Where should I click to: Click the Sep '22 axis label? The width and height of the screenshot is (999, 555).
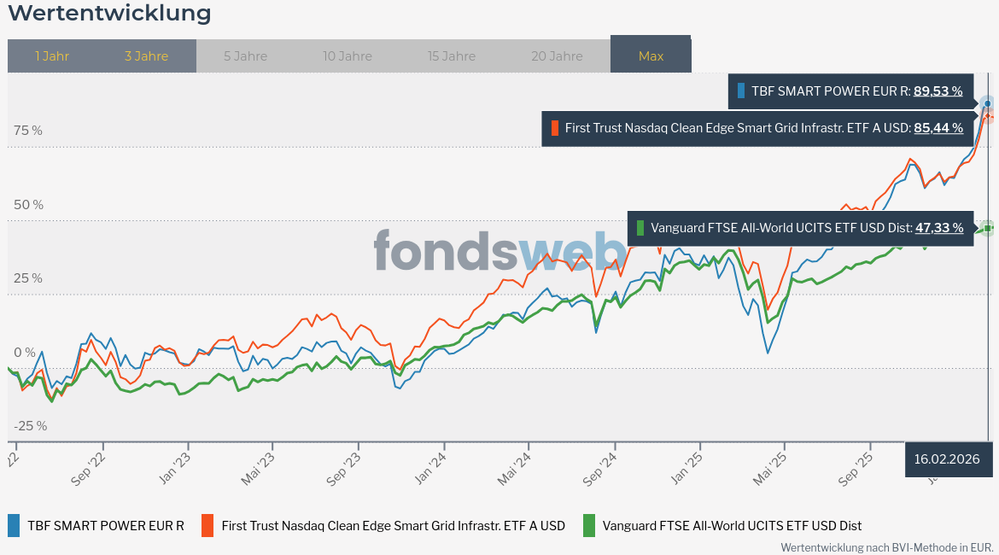pyautogui.click(x=88, y=470)
